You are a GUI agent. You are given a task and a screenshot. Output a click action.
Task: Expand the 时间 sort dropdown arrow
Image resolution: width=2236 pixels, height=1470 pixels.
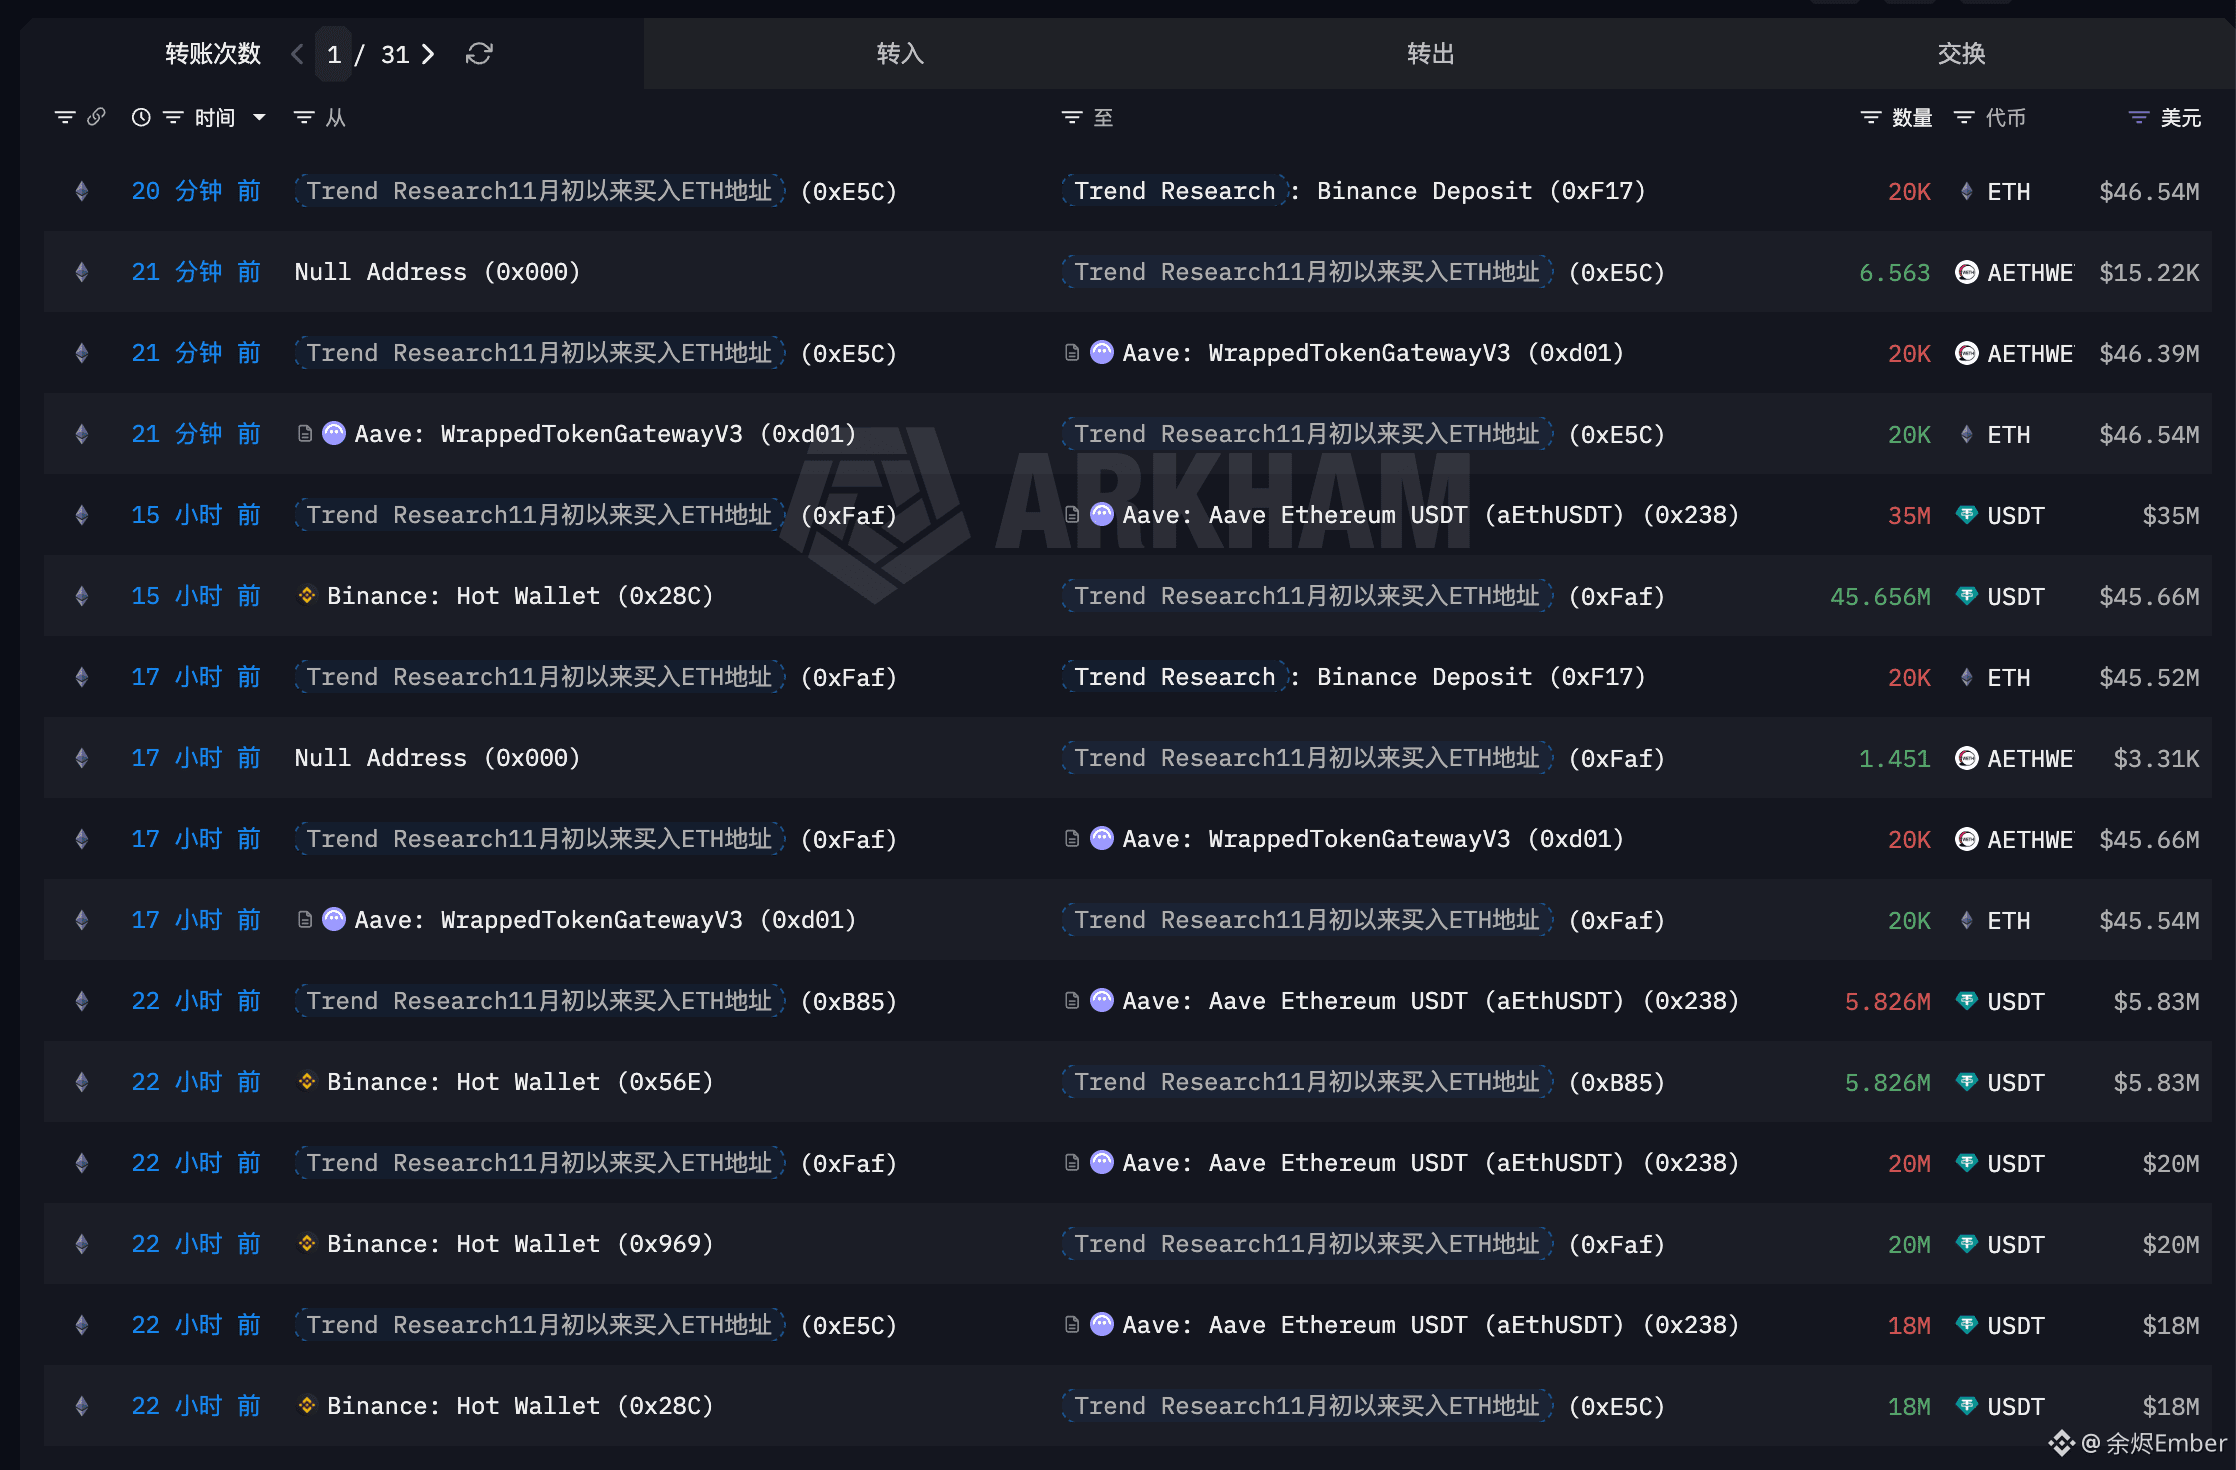click(259, 118)
